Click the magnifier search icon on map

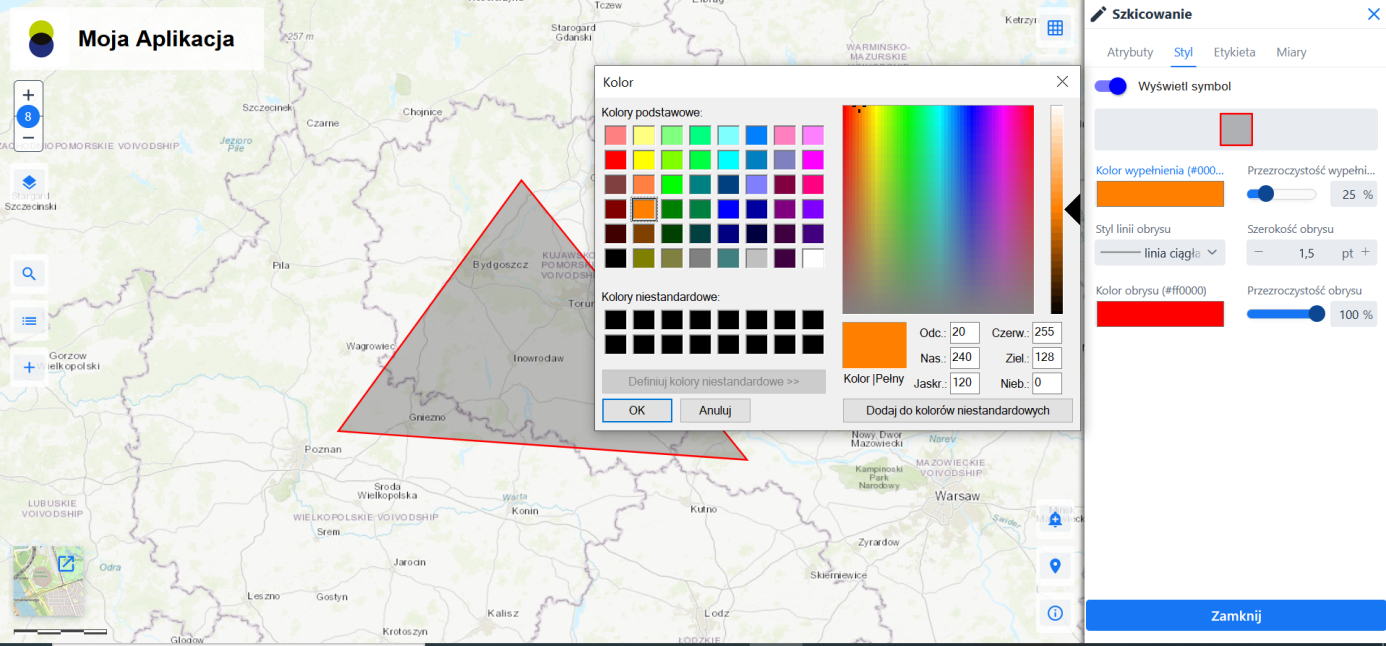tap(29, 274)
